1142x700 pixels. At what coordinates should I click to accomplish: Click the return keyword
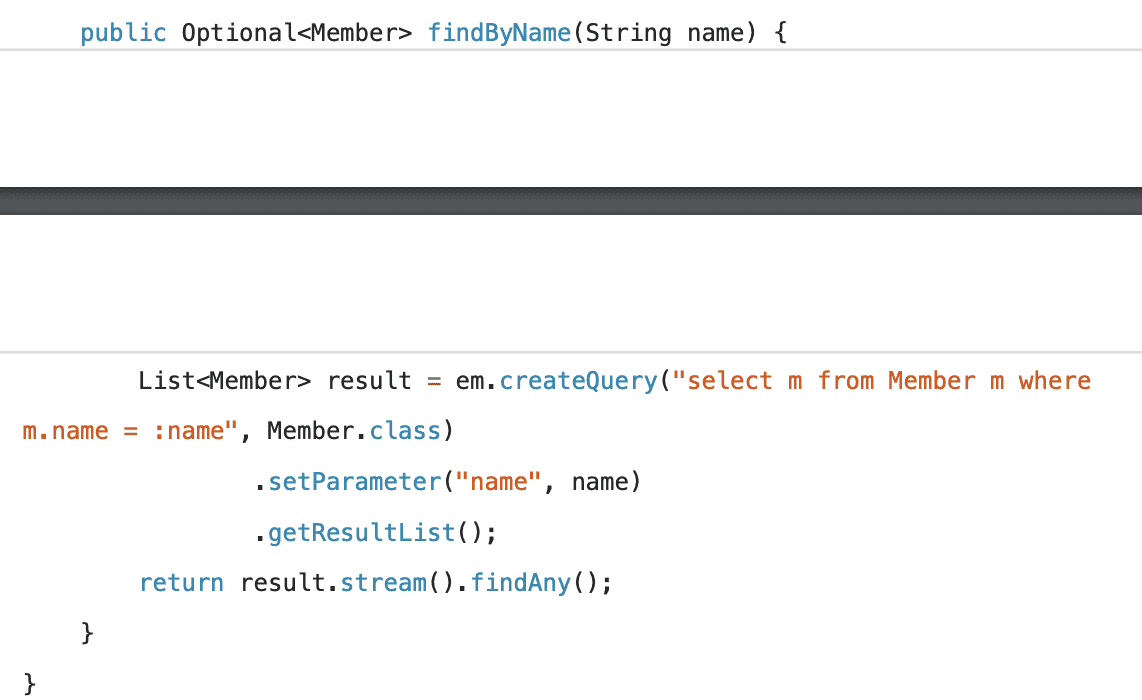(181, 582)
